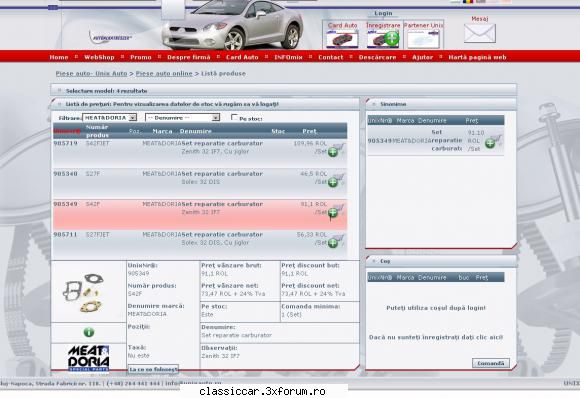Open the MEAT&DORIA brand filter dropdown
Viewport: 580px width, 398px height.
click(109, 118)
